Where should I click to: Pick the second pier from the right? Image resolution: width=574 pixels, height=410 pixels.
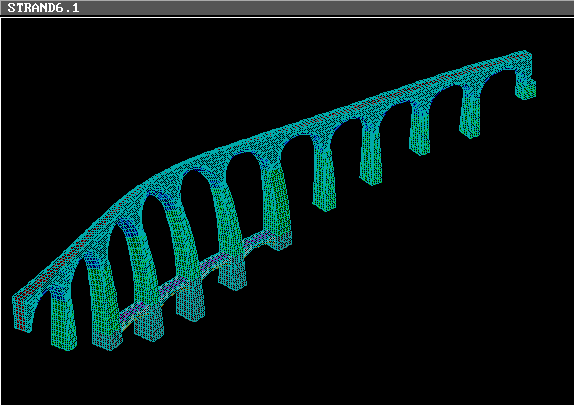[x=420, y=128]
